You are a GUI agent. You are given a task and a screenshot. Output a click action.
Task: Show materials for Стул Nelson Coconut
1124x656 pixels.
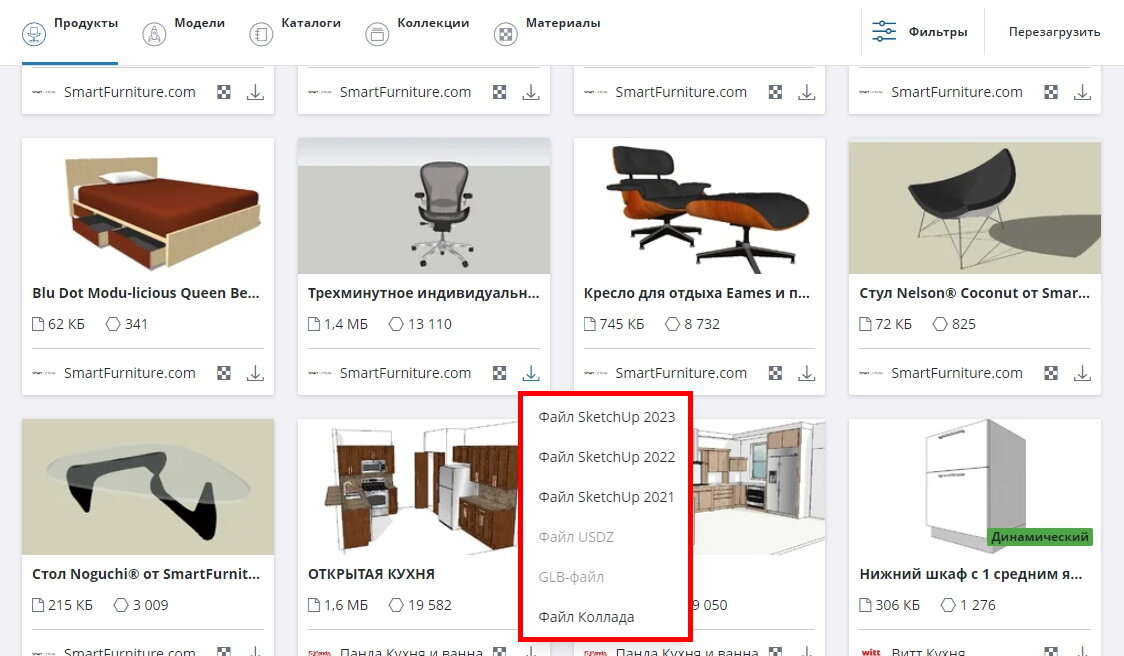click(1051, 373)
